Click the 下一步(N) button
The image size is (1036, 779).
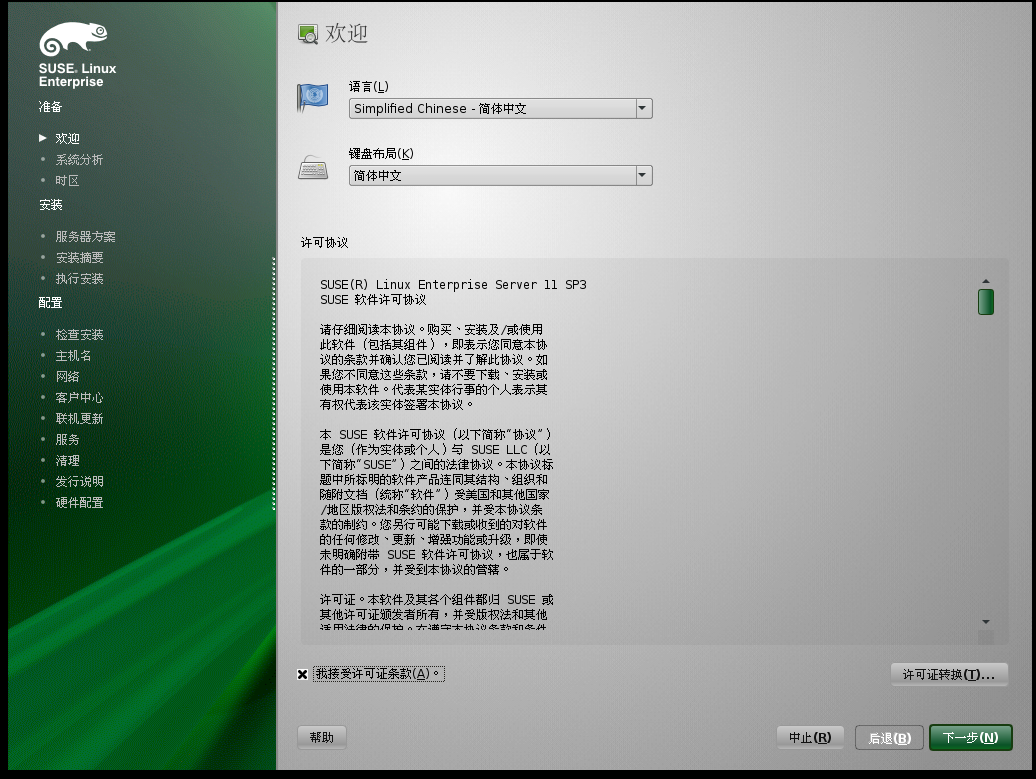click(x=969, y=737)
